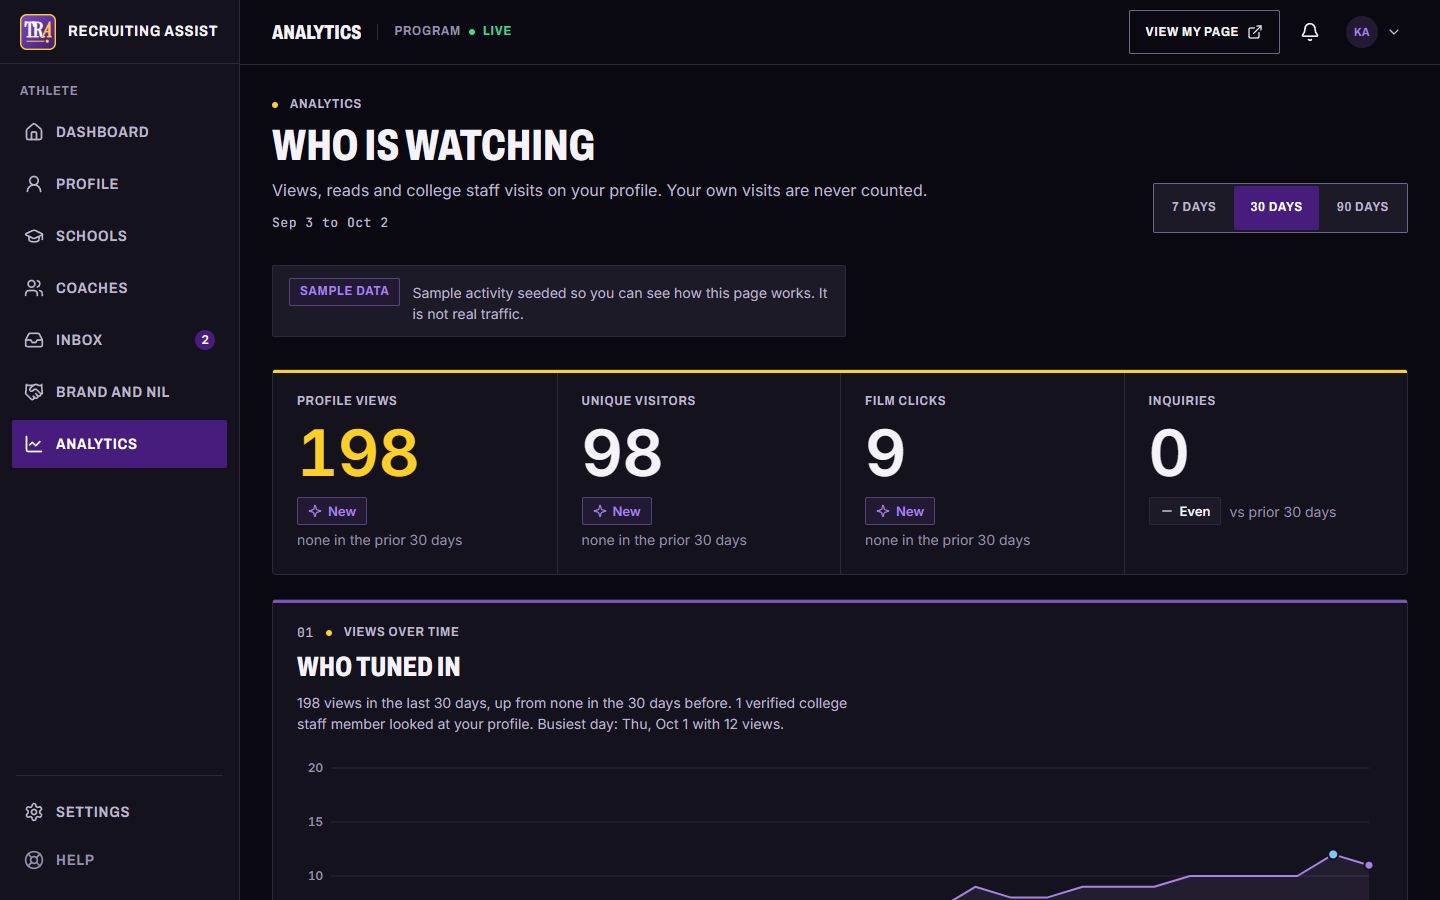Viewport: 1440px width, 900px height.
Task: Click the sparkle icon in Film Clicks New badge
Action: [883, 511]
